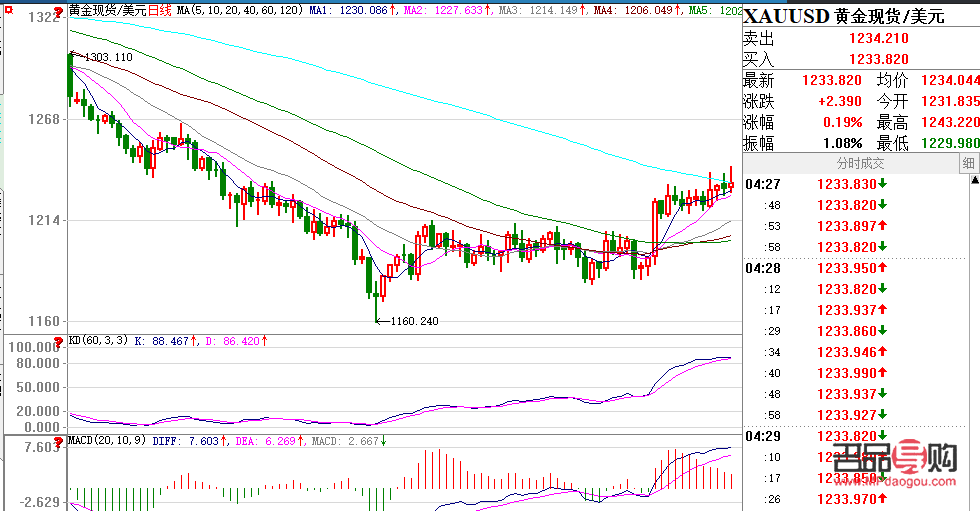Click the 1160.240 low price marker
This screenshot has height=511, width=980.
click(413, 321)
